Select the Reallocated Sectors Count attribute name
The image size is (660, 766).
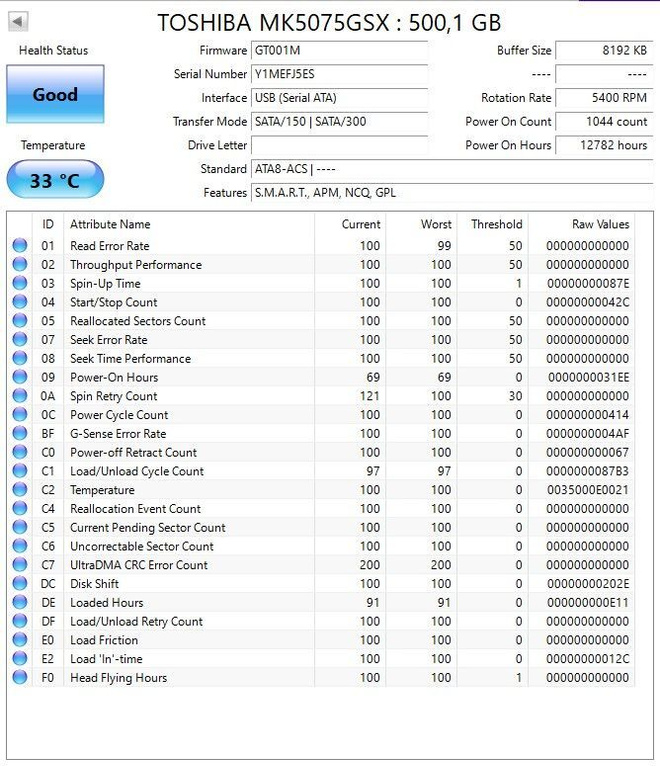(x=138, y=321)
